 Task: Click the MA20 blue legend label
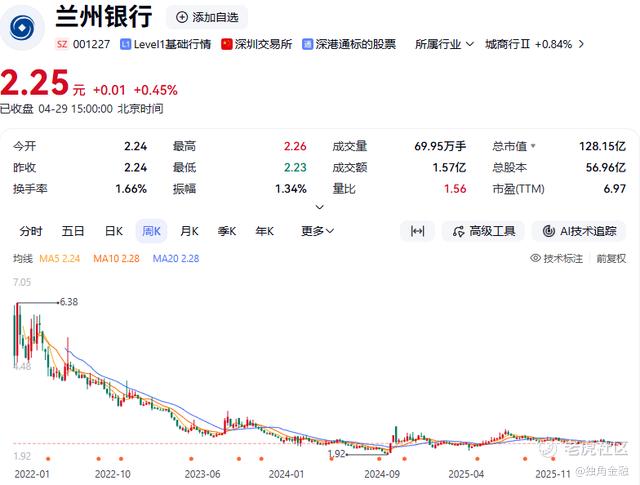[176, 258]
